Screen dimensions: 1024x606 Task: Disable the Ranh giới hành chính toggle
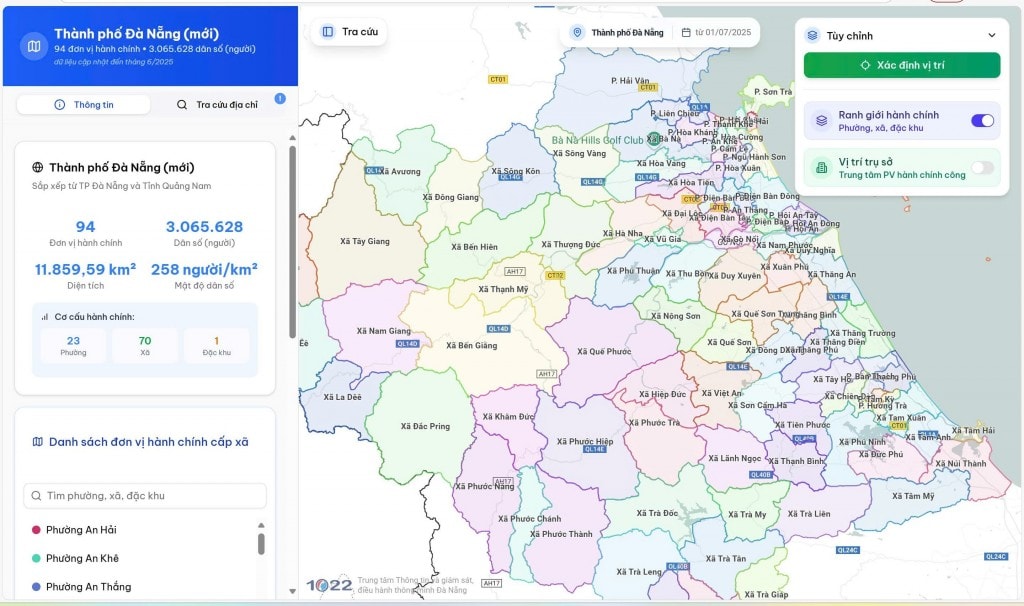pyautogui.click(x=982, y=121)
